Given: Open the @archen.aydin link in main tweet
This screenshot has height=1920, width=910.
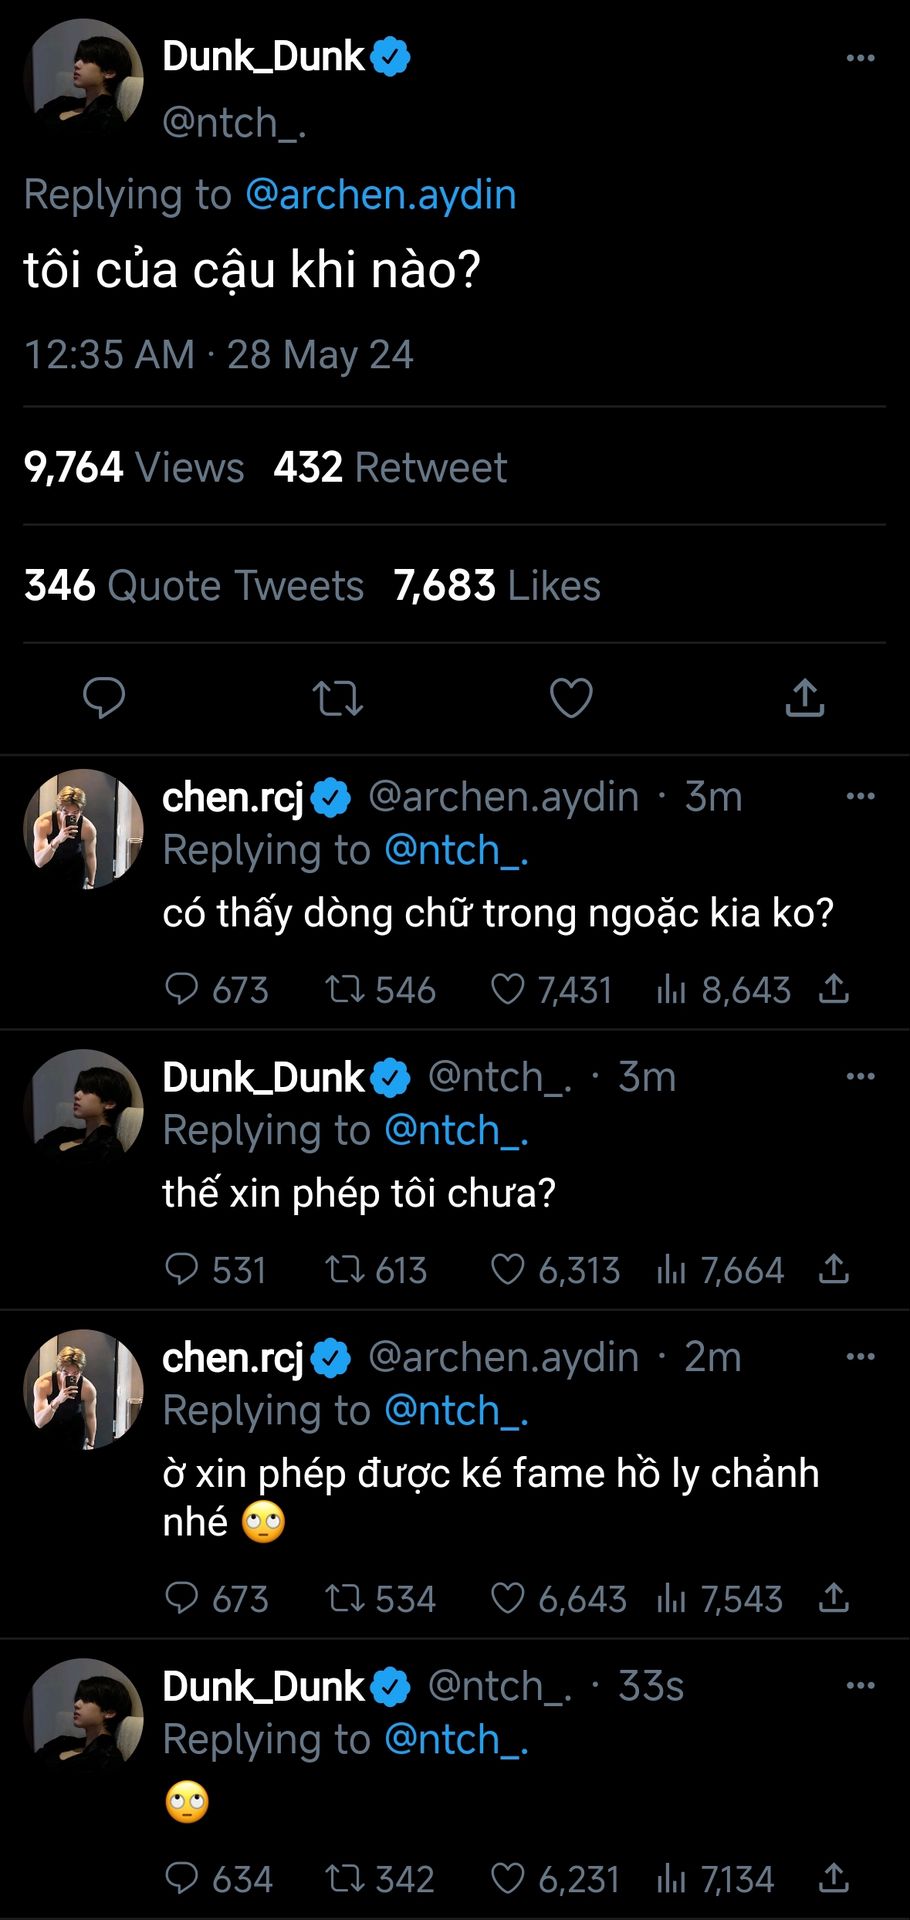Looking at the screenshot, I should (381, 195).
